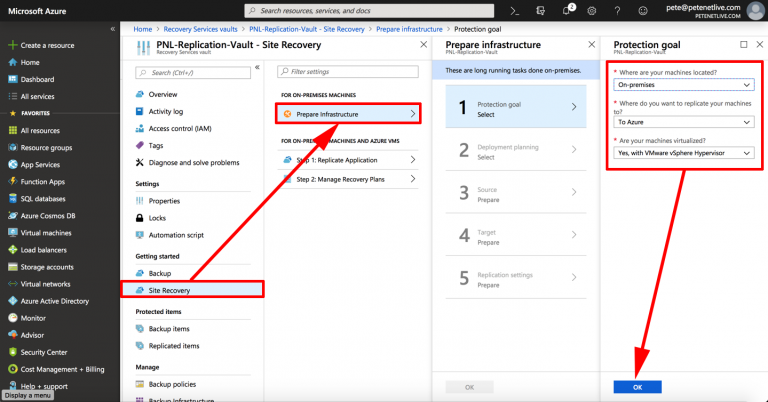Select step 1 Protection goal
Screen dimensions: 768x402
[x=516, y=107]
